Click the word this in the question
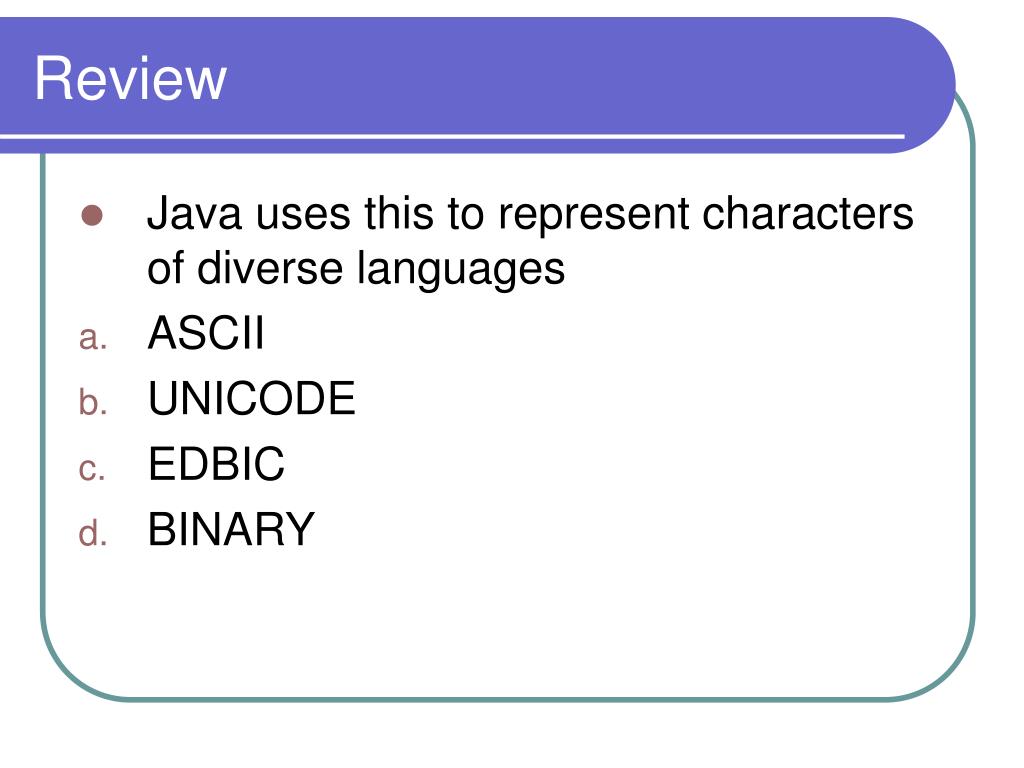The height and width of the screenshot is (768, 1024). click(399, 213)
